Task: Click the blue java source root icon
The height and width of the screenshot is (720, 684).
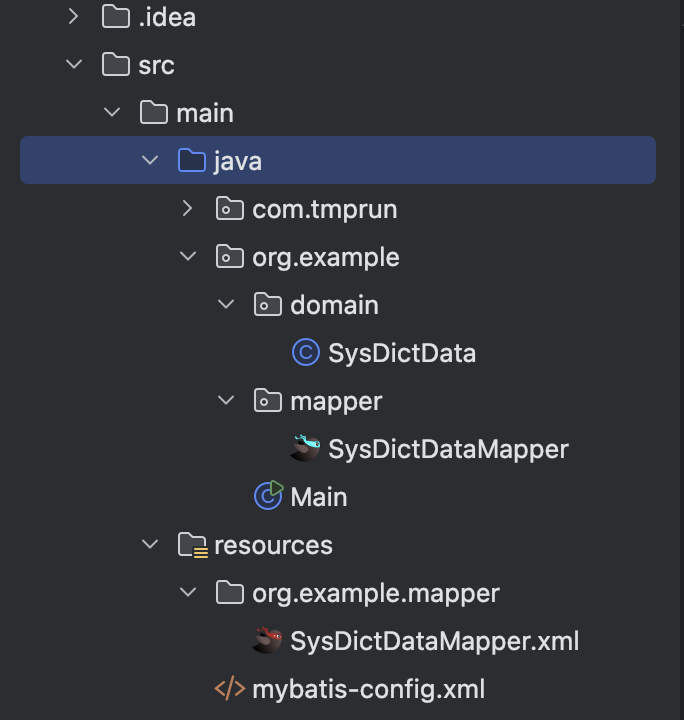Action: [191, 160]
